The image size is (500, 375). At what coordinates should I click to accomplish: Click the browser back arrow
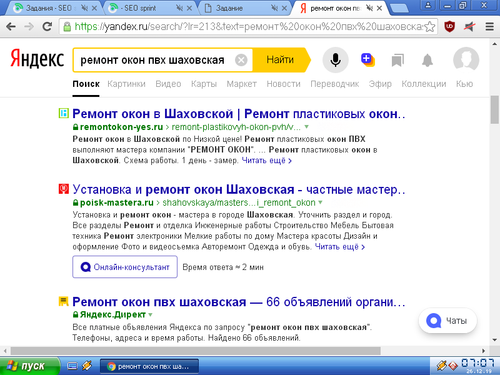coord(11,26)
